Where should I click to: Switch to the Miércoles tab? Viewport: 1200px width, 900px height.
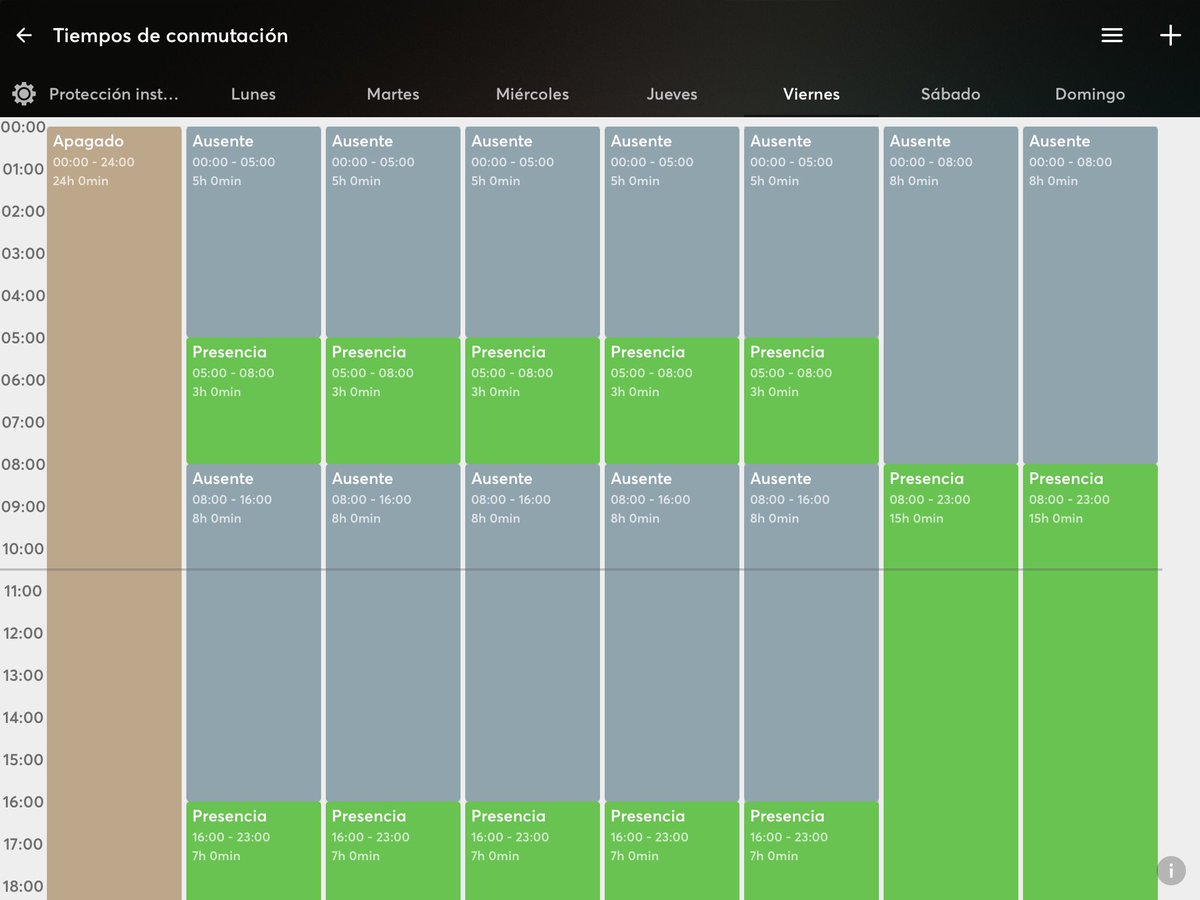coord(532,94)
